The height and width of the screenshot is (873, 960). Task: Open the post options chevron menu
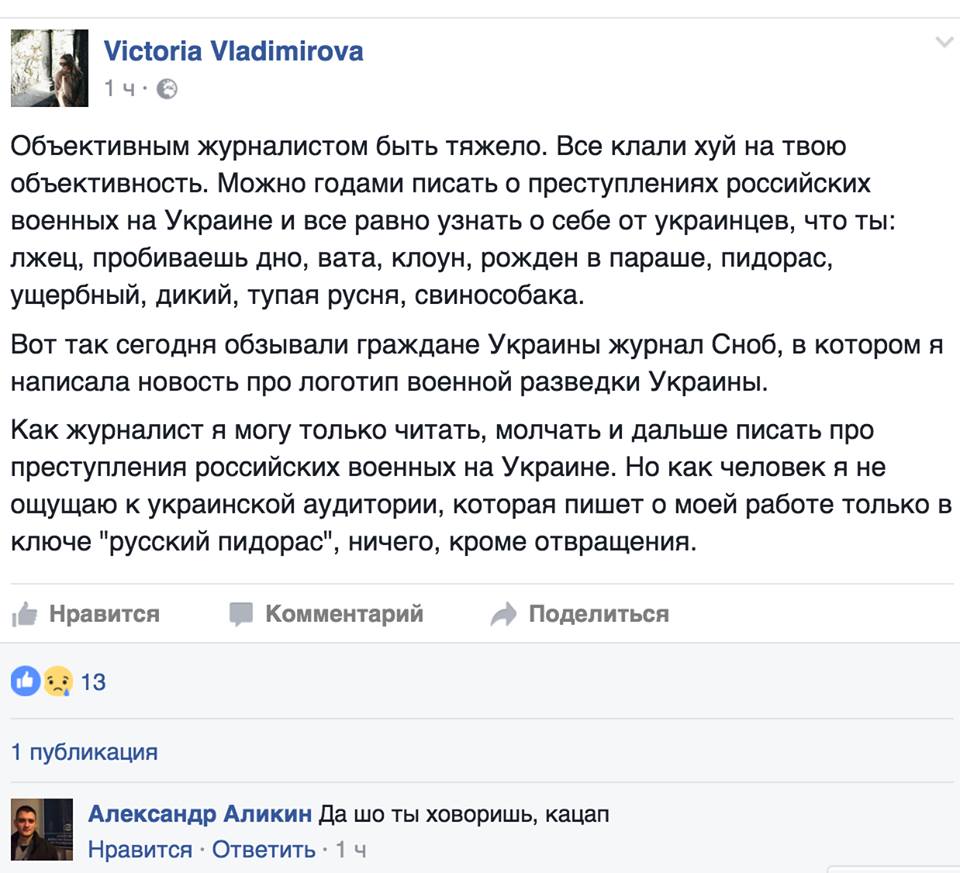tap(943, 42)
